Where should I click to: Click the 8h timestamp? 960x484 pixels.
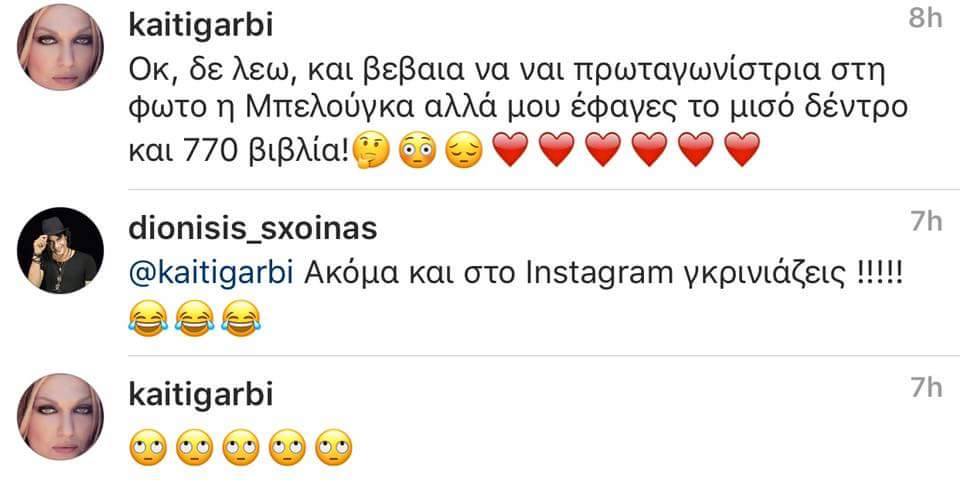[x=925, y=19]
